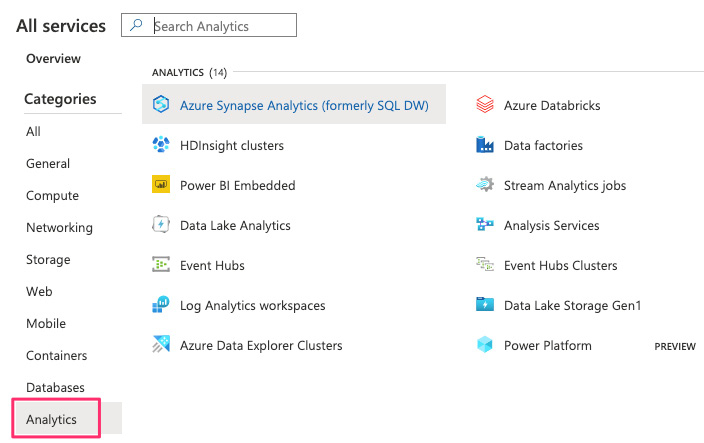Screen dimensions: 704x443
Task: Open Data Lake Storage Gen1
Action: (x=572, y=306)
